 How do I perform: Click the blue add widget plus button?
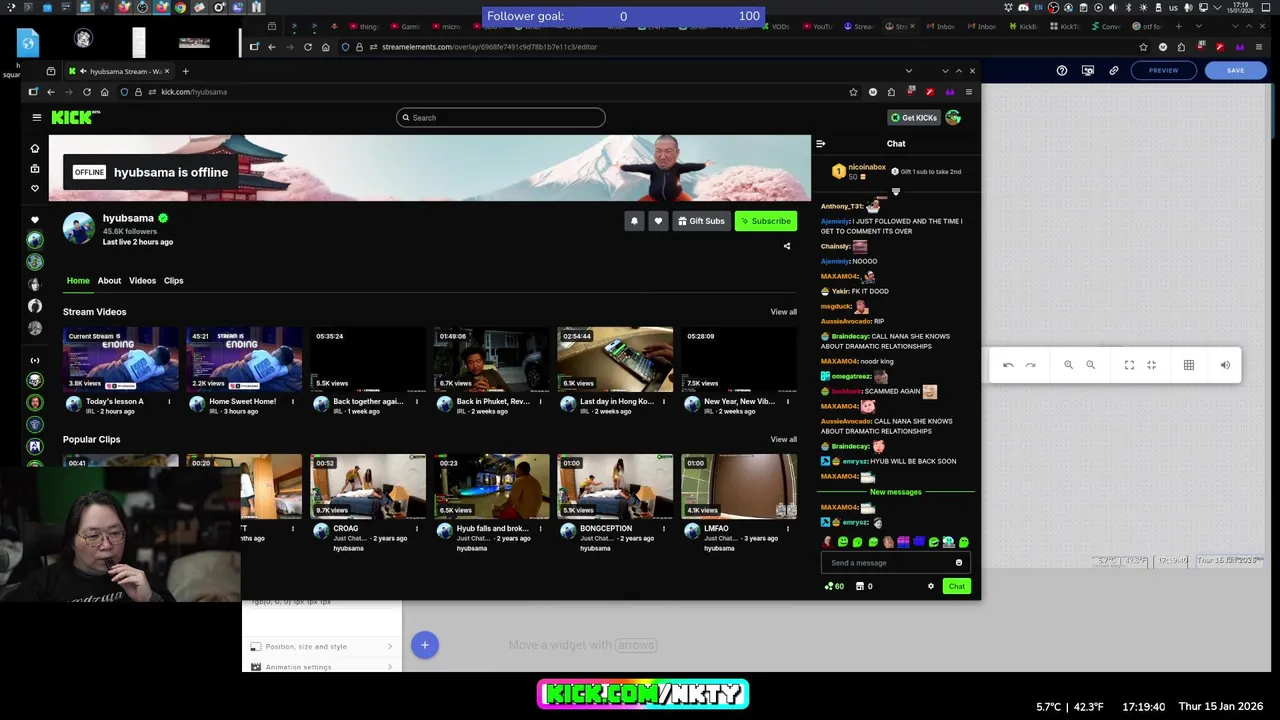pos(424,645)
